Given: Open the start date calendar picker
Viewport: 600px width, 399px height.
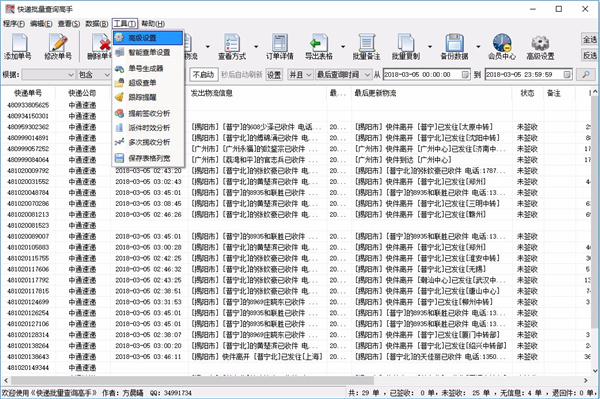Looking at the screenshot, I should click(x=465, y=75).
